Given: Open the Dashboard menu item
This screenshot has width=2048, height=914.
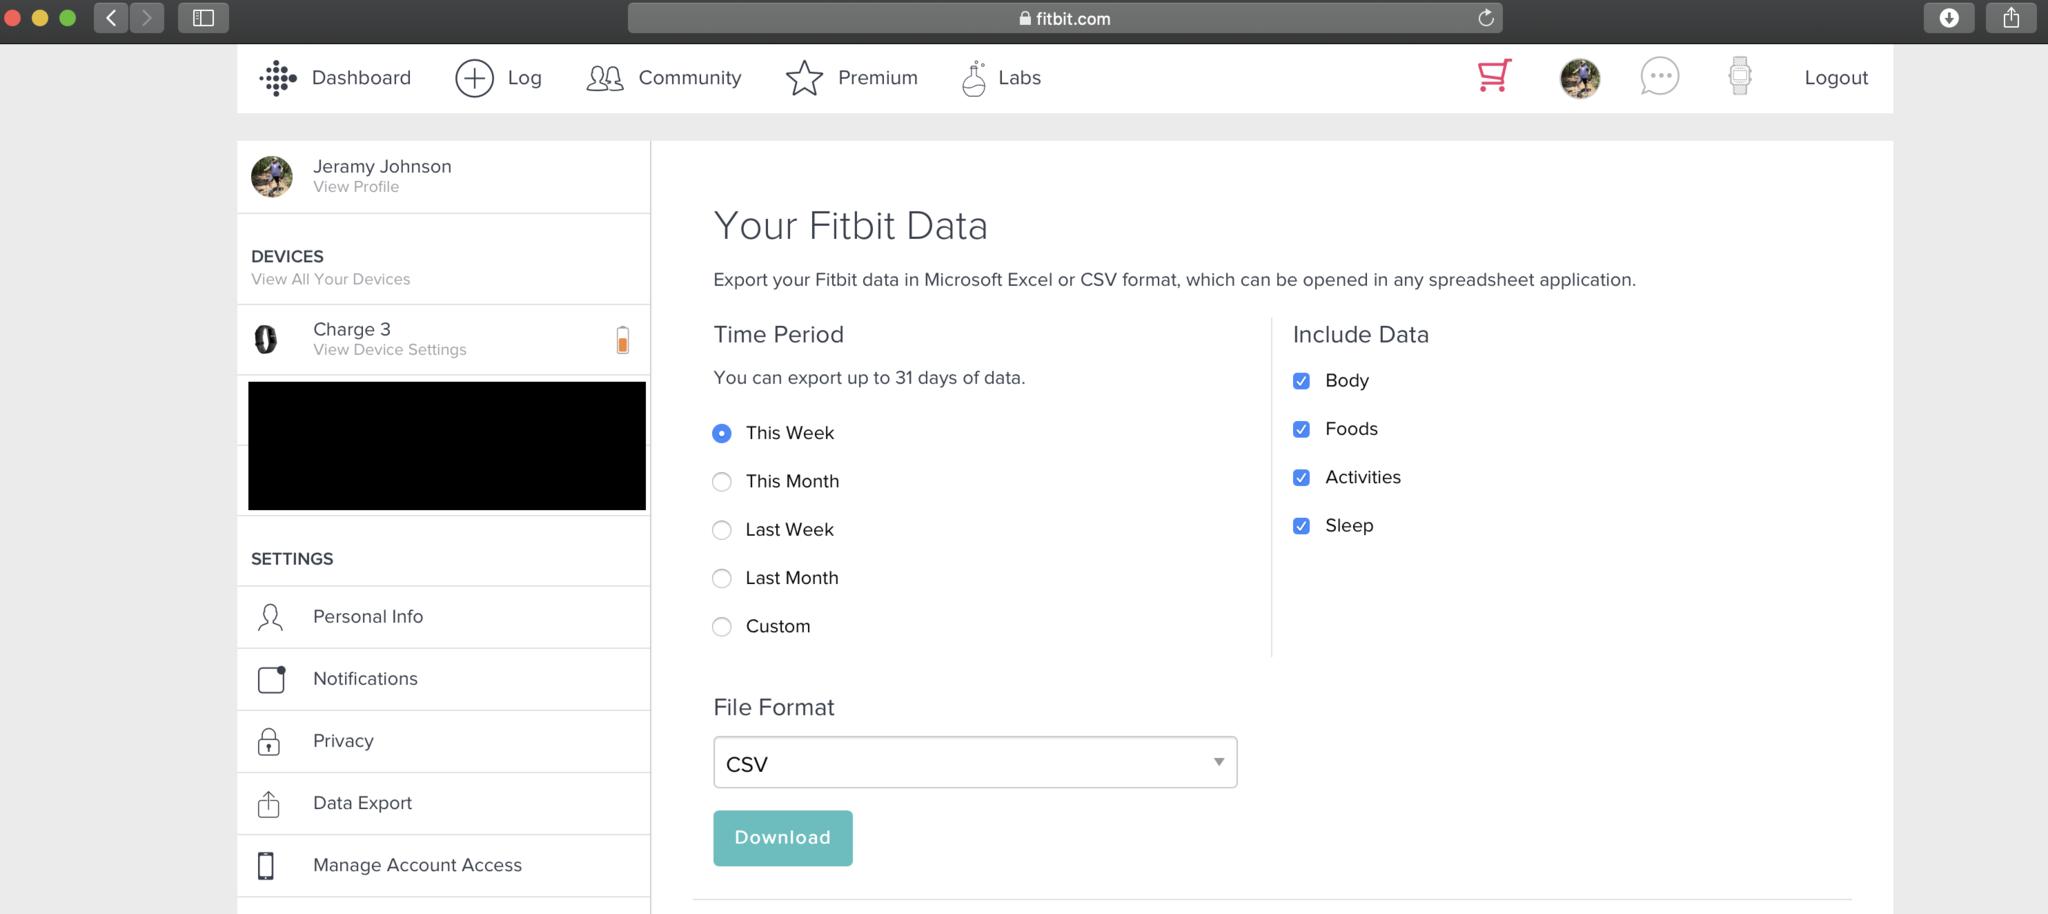Looking at the screenshot, I should (361, 78).
